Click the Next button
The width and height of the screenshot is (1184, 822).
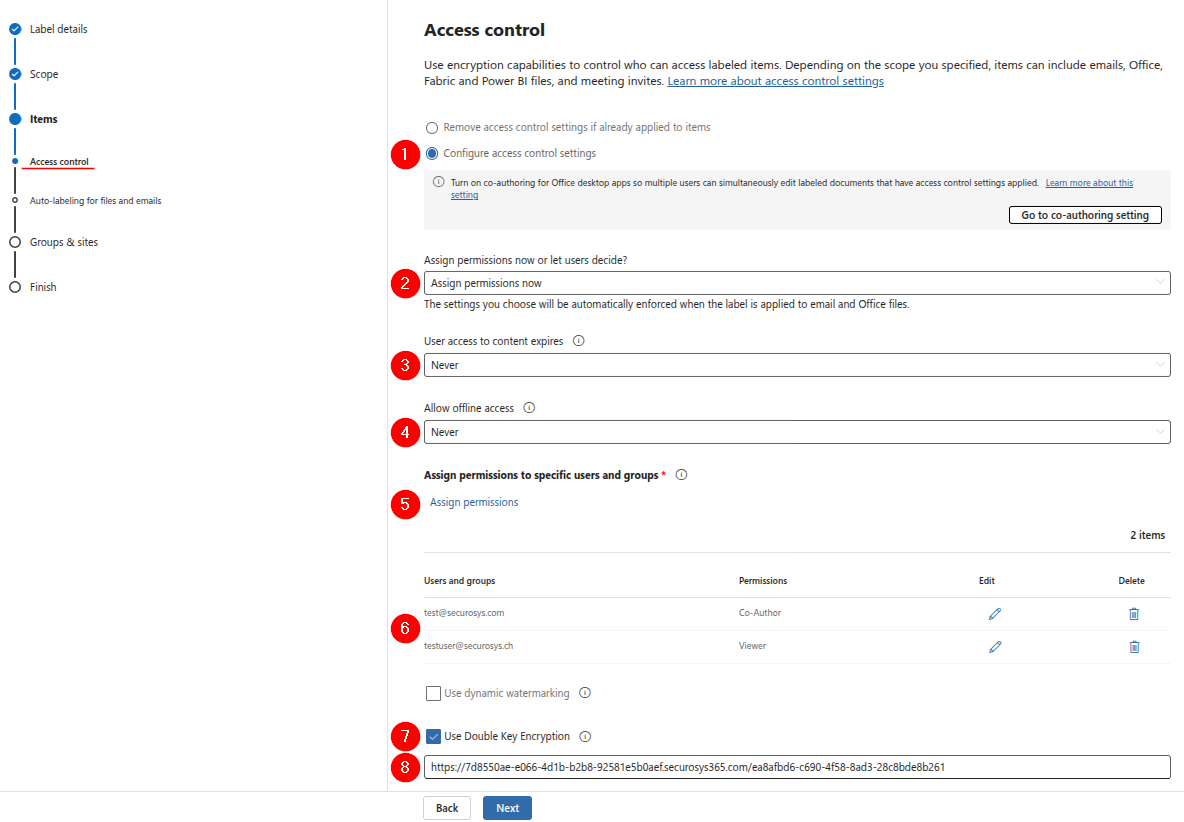507,808
